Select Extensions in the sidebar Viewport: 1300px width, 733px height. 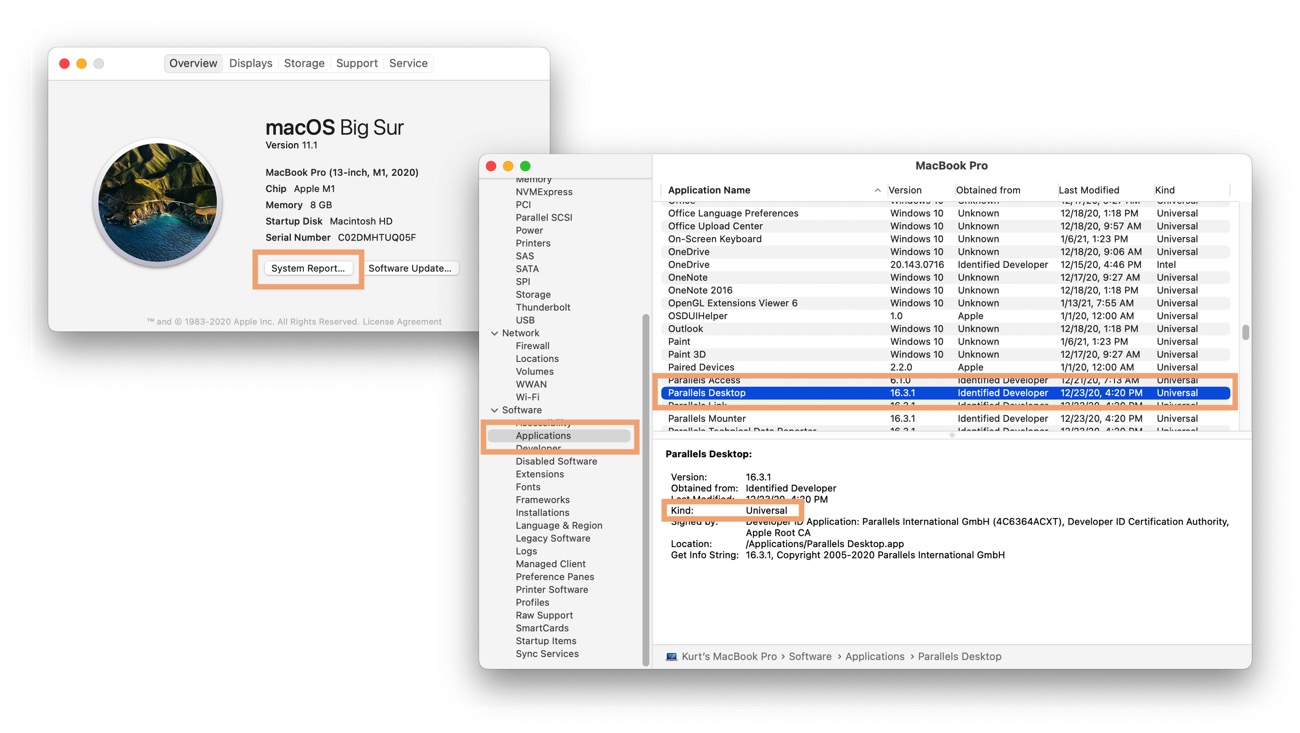coord(540,475)
